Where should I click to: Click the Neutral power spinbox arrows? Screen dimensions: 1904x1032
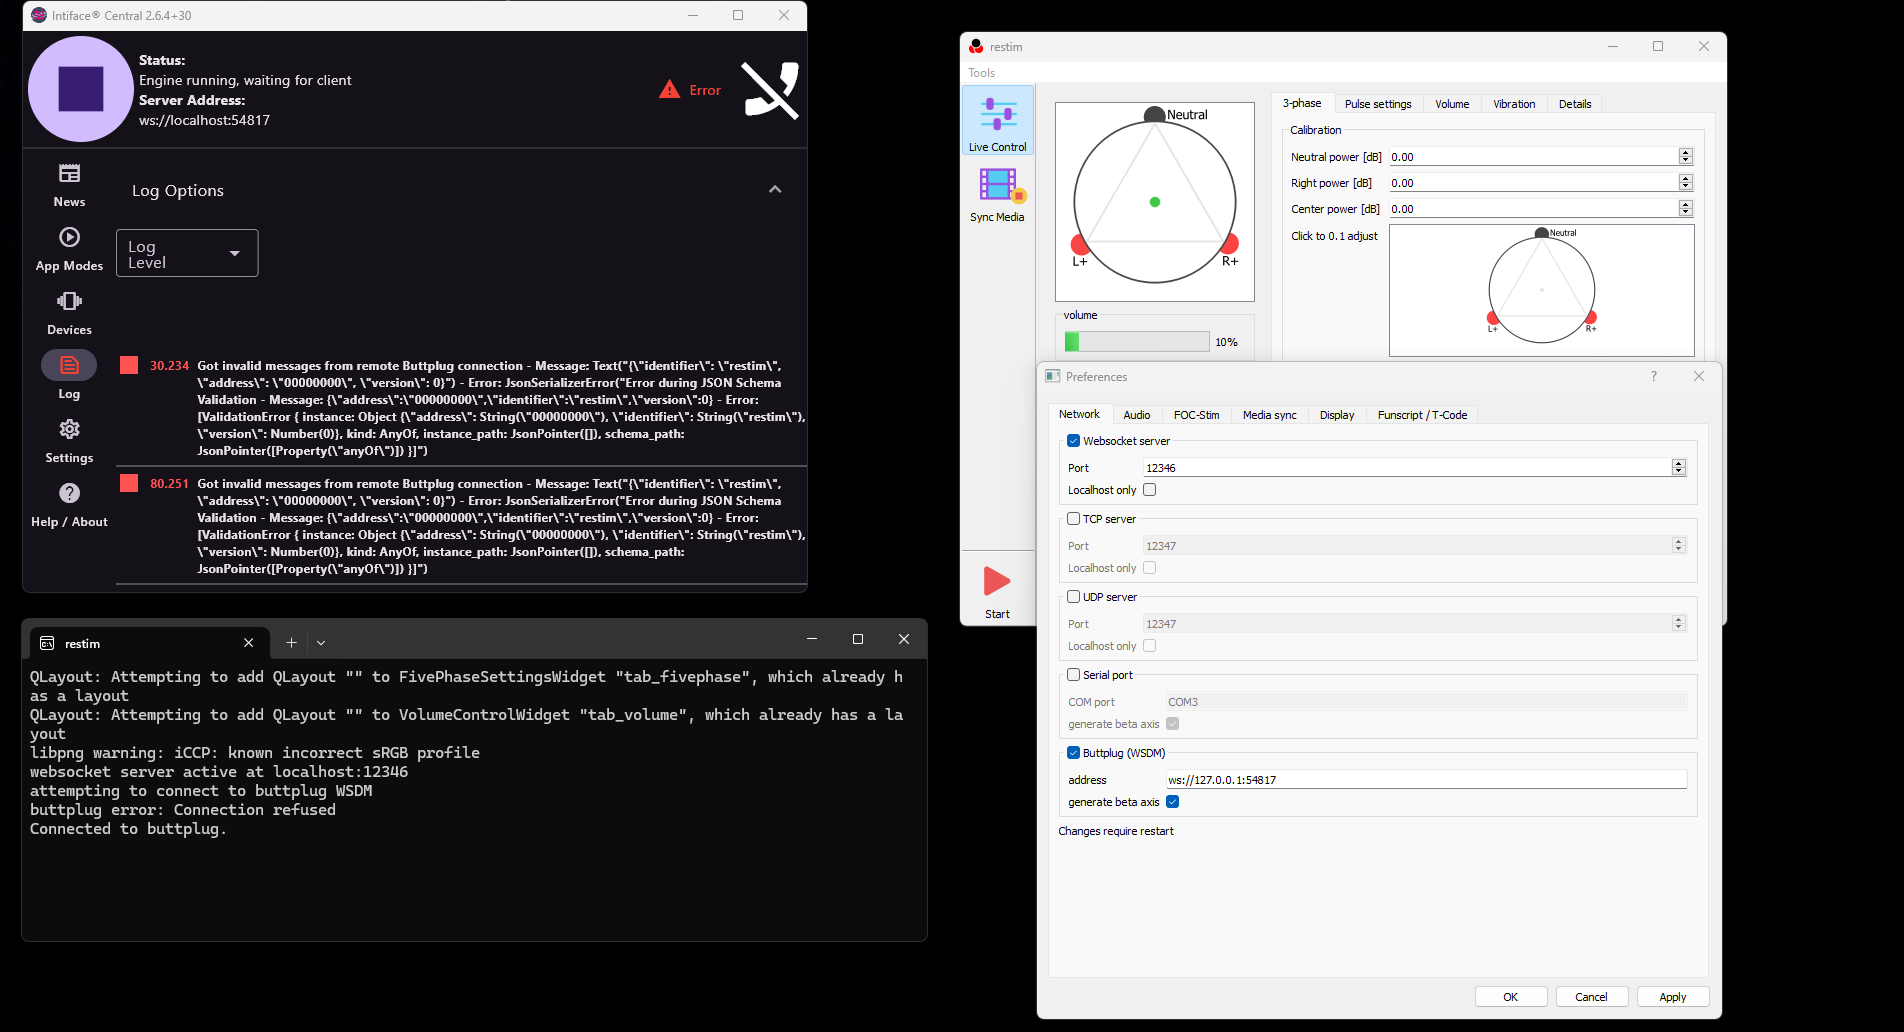coord(1686,157)
